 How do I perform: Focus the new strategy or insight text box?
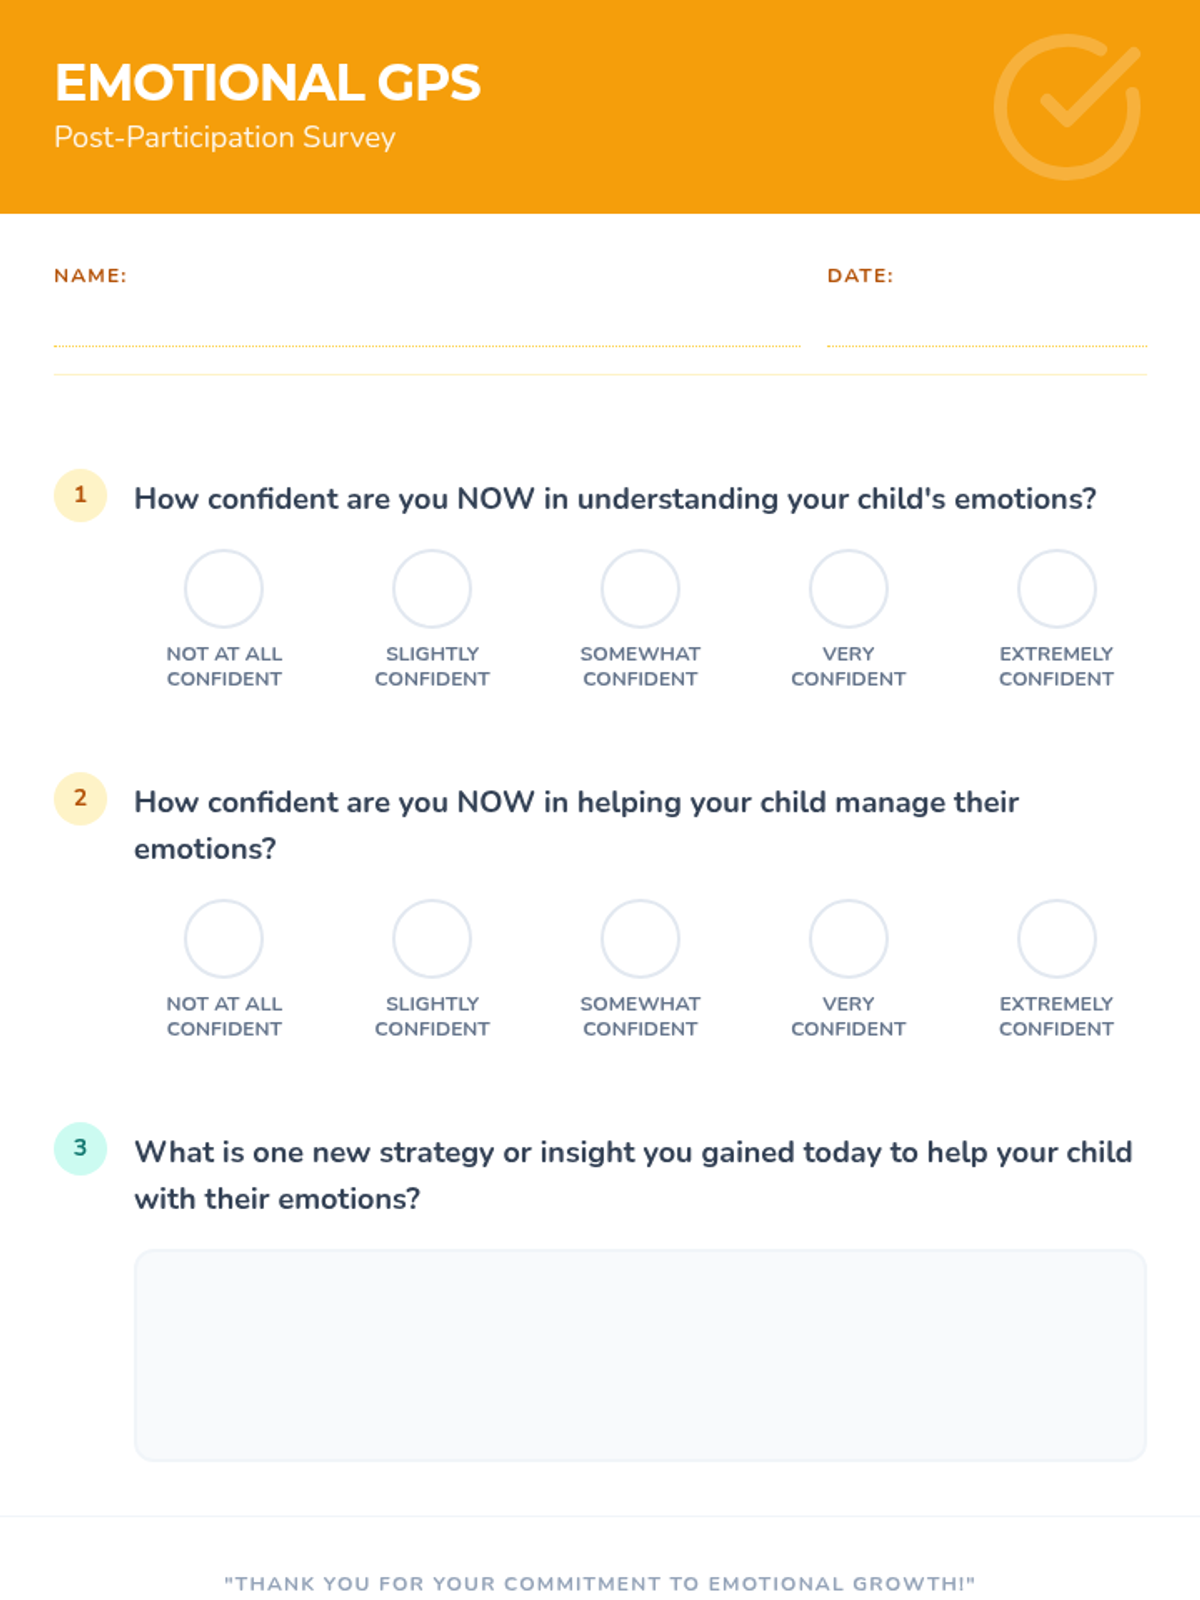pyautogui.click(x=640, y=1355)
